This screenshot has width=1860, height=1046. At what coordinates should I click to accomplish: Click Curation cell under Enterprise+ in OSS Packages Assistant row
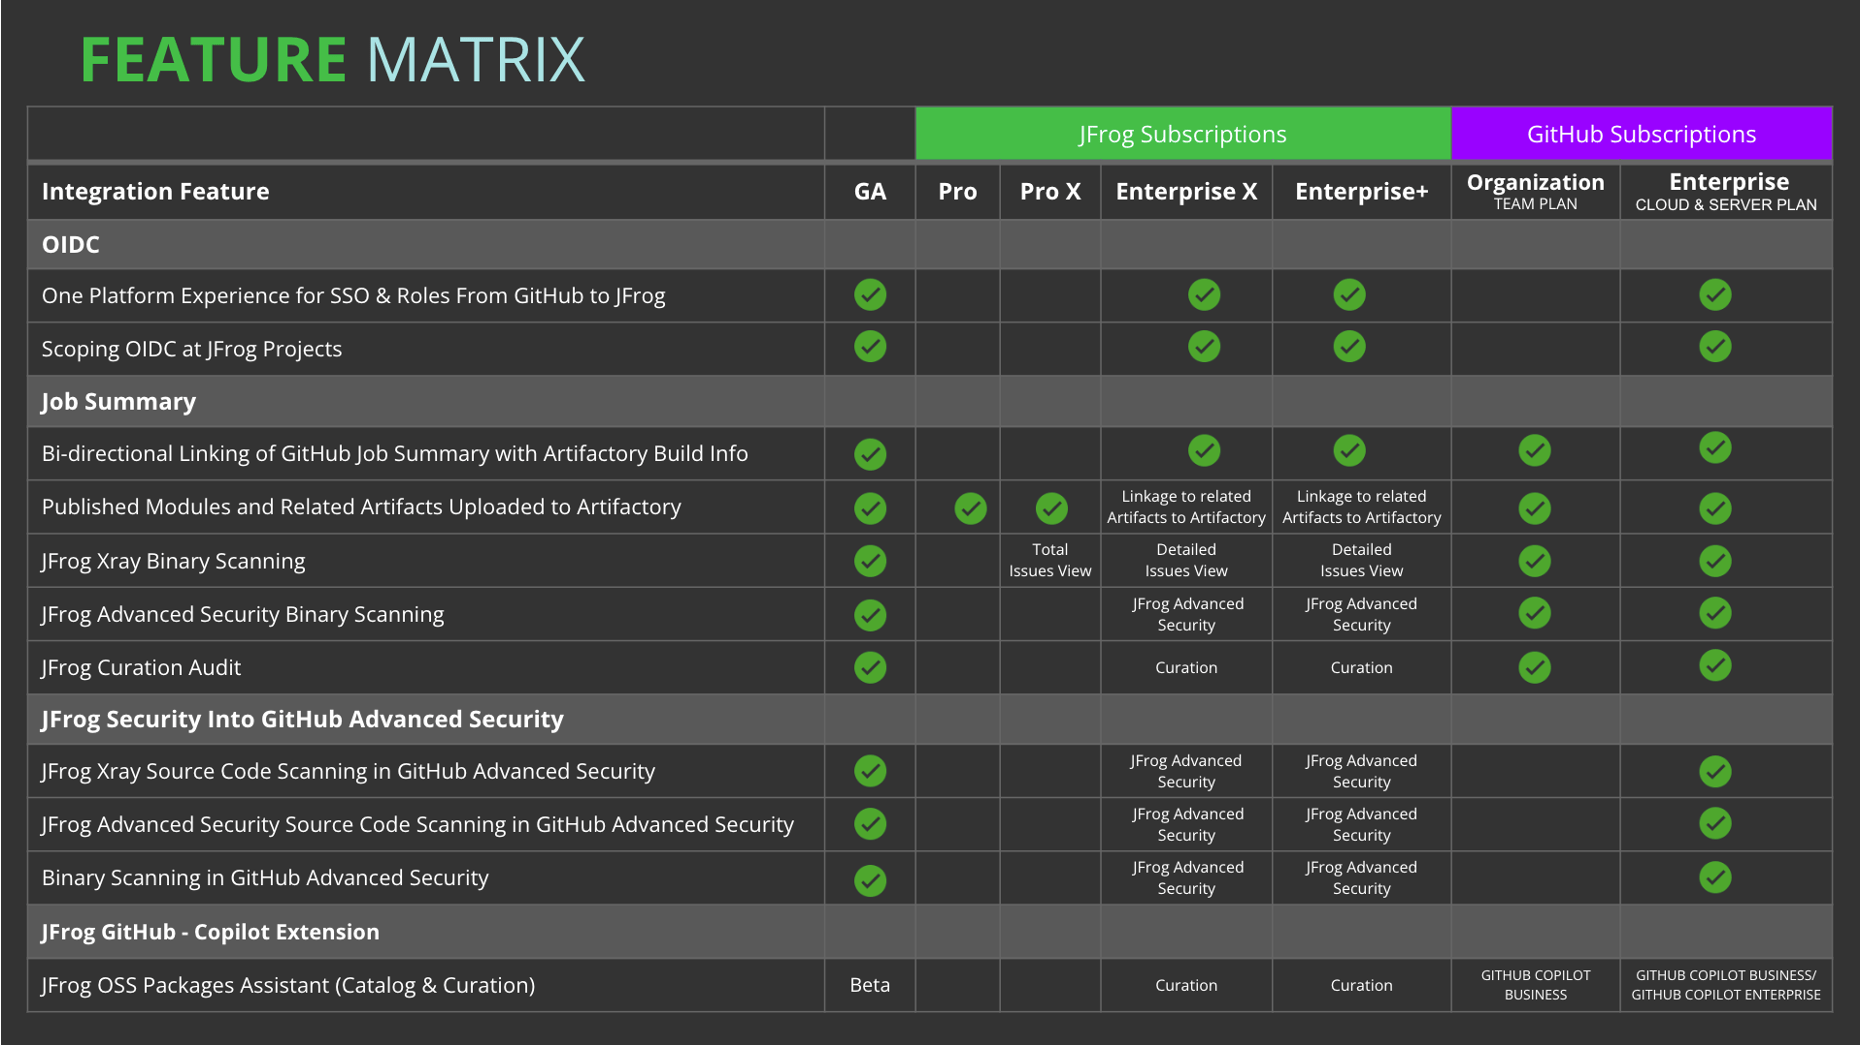[x=1361, y=985]
